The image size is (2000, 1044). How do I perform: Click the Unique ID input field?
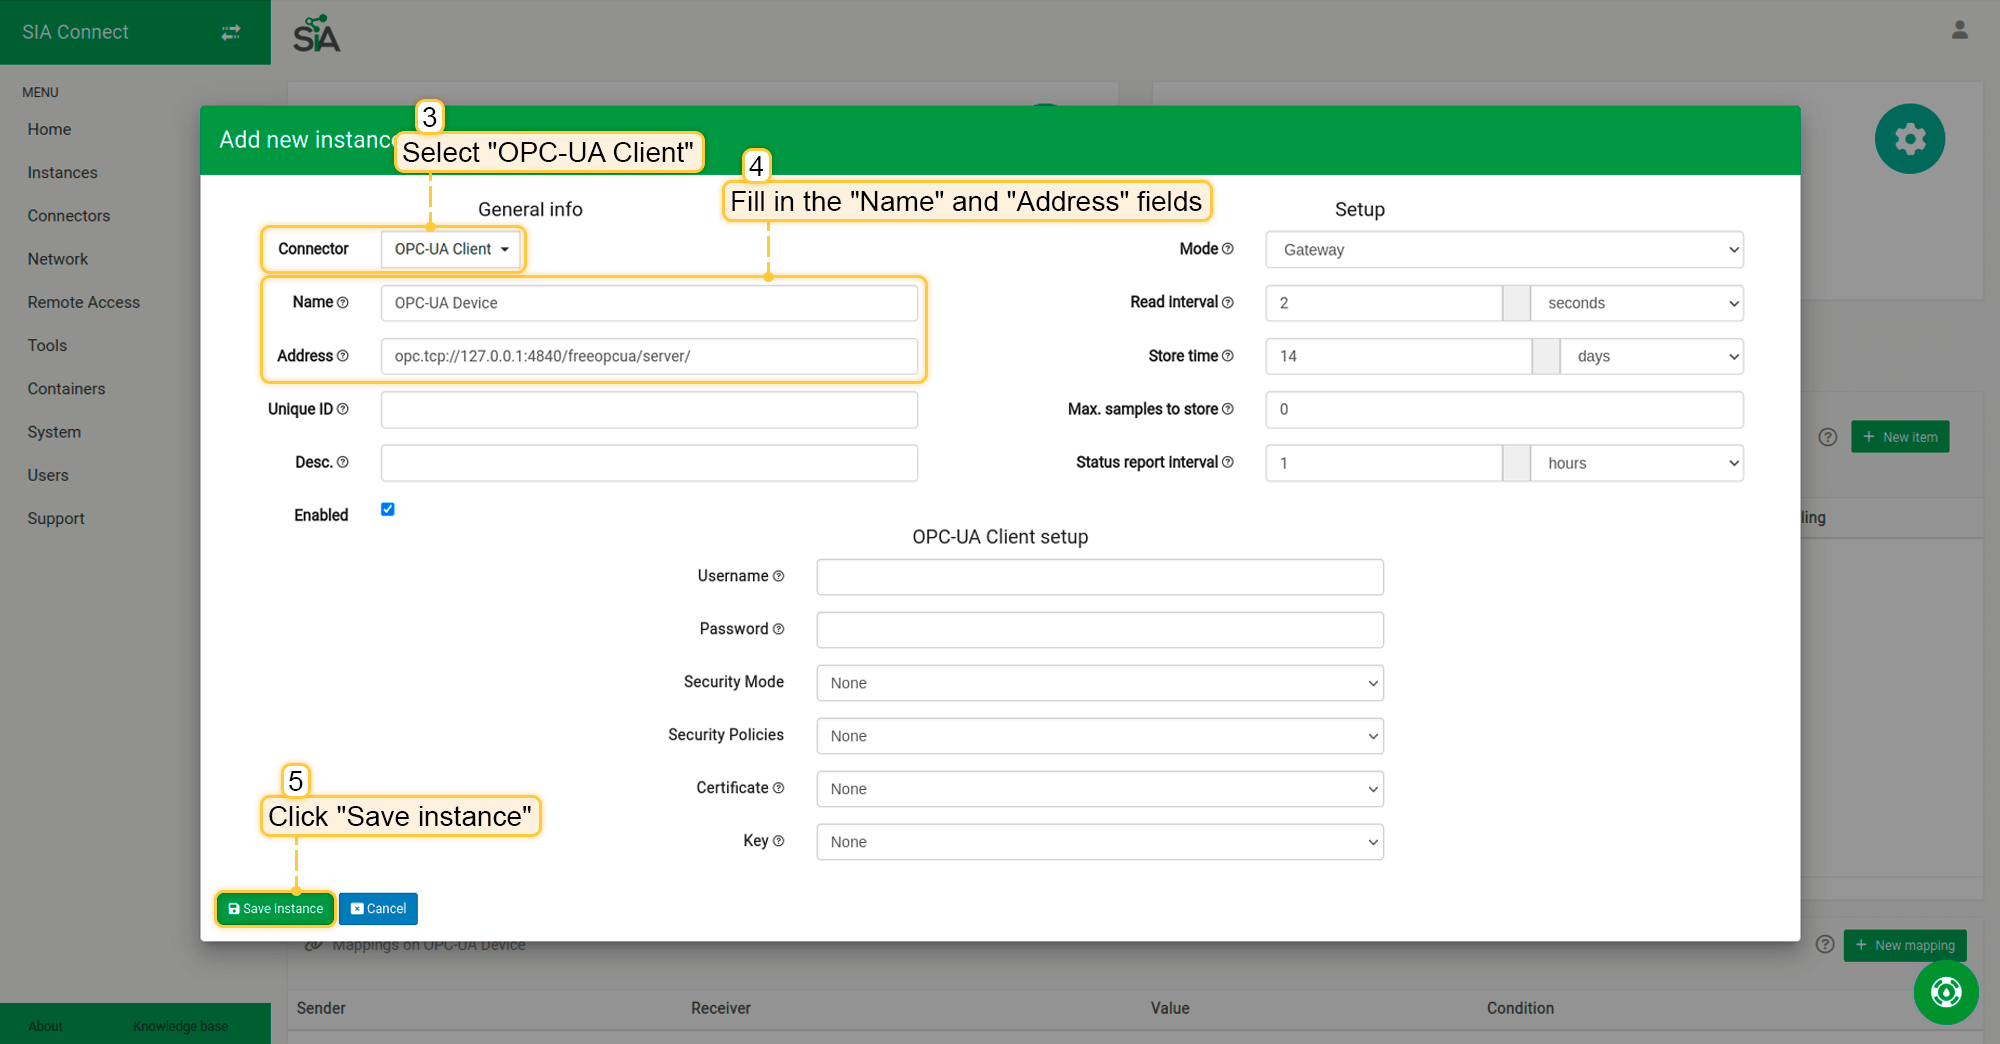click(649, 410)
